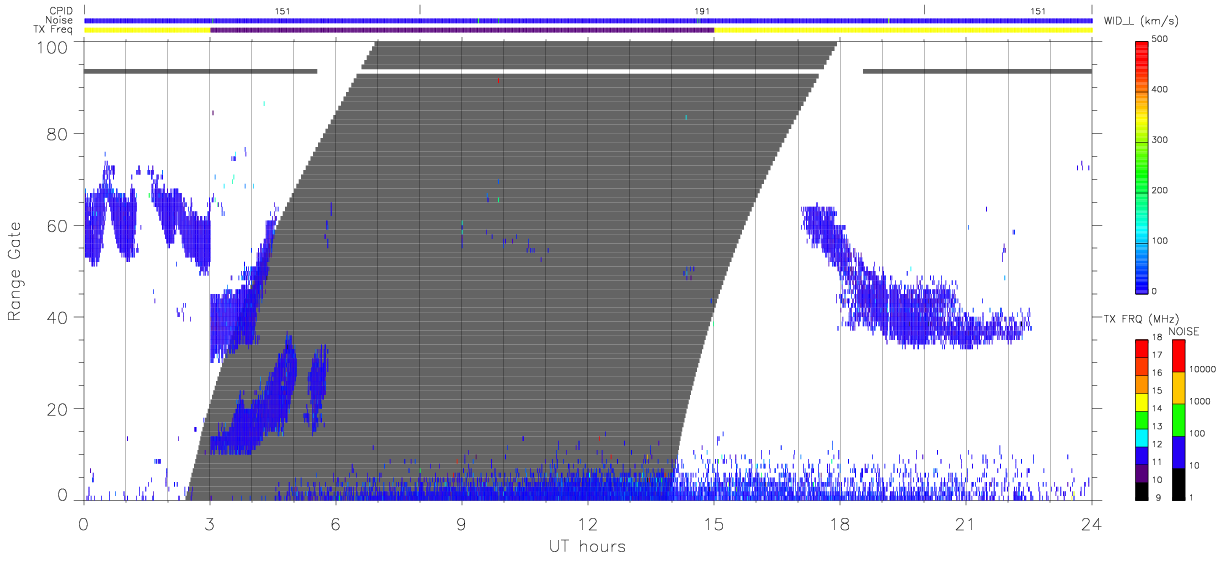The height and width of the screenshot is (567, 1228).
Task: Click the x-axis tick label '9'
Action: coord(461,523)
